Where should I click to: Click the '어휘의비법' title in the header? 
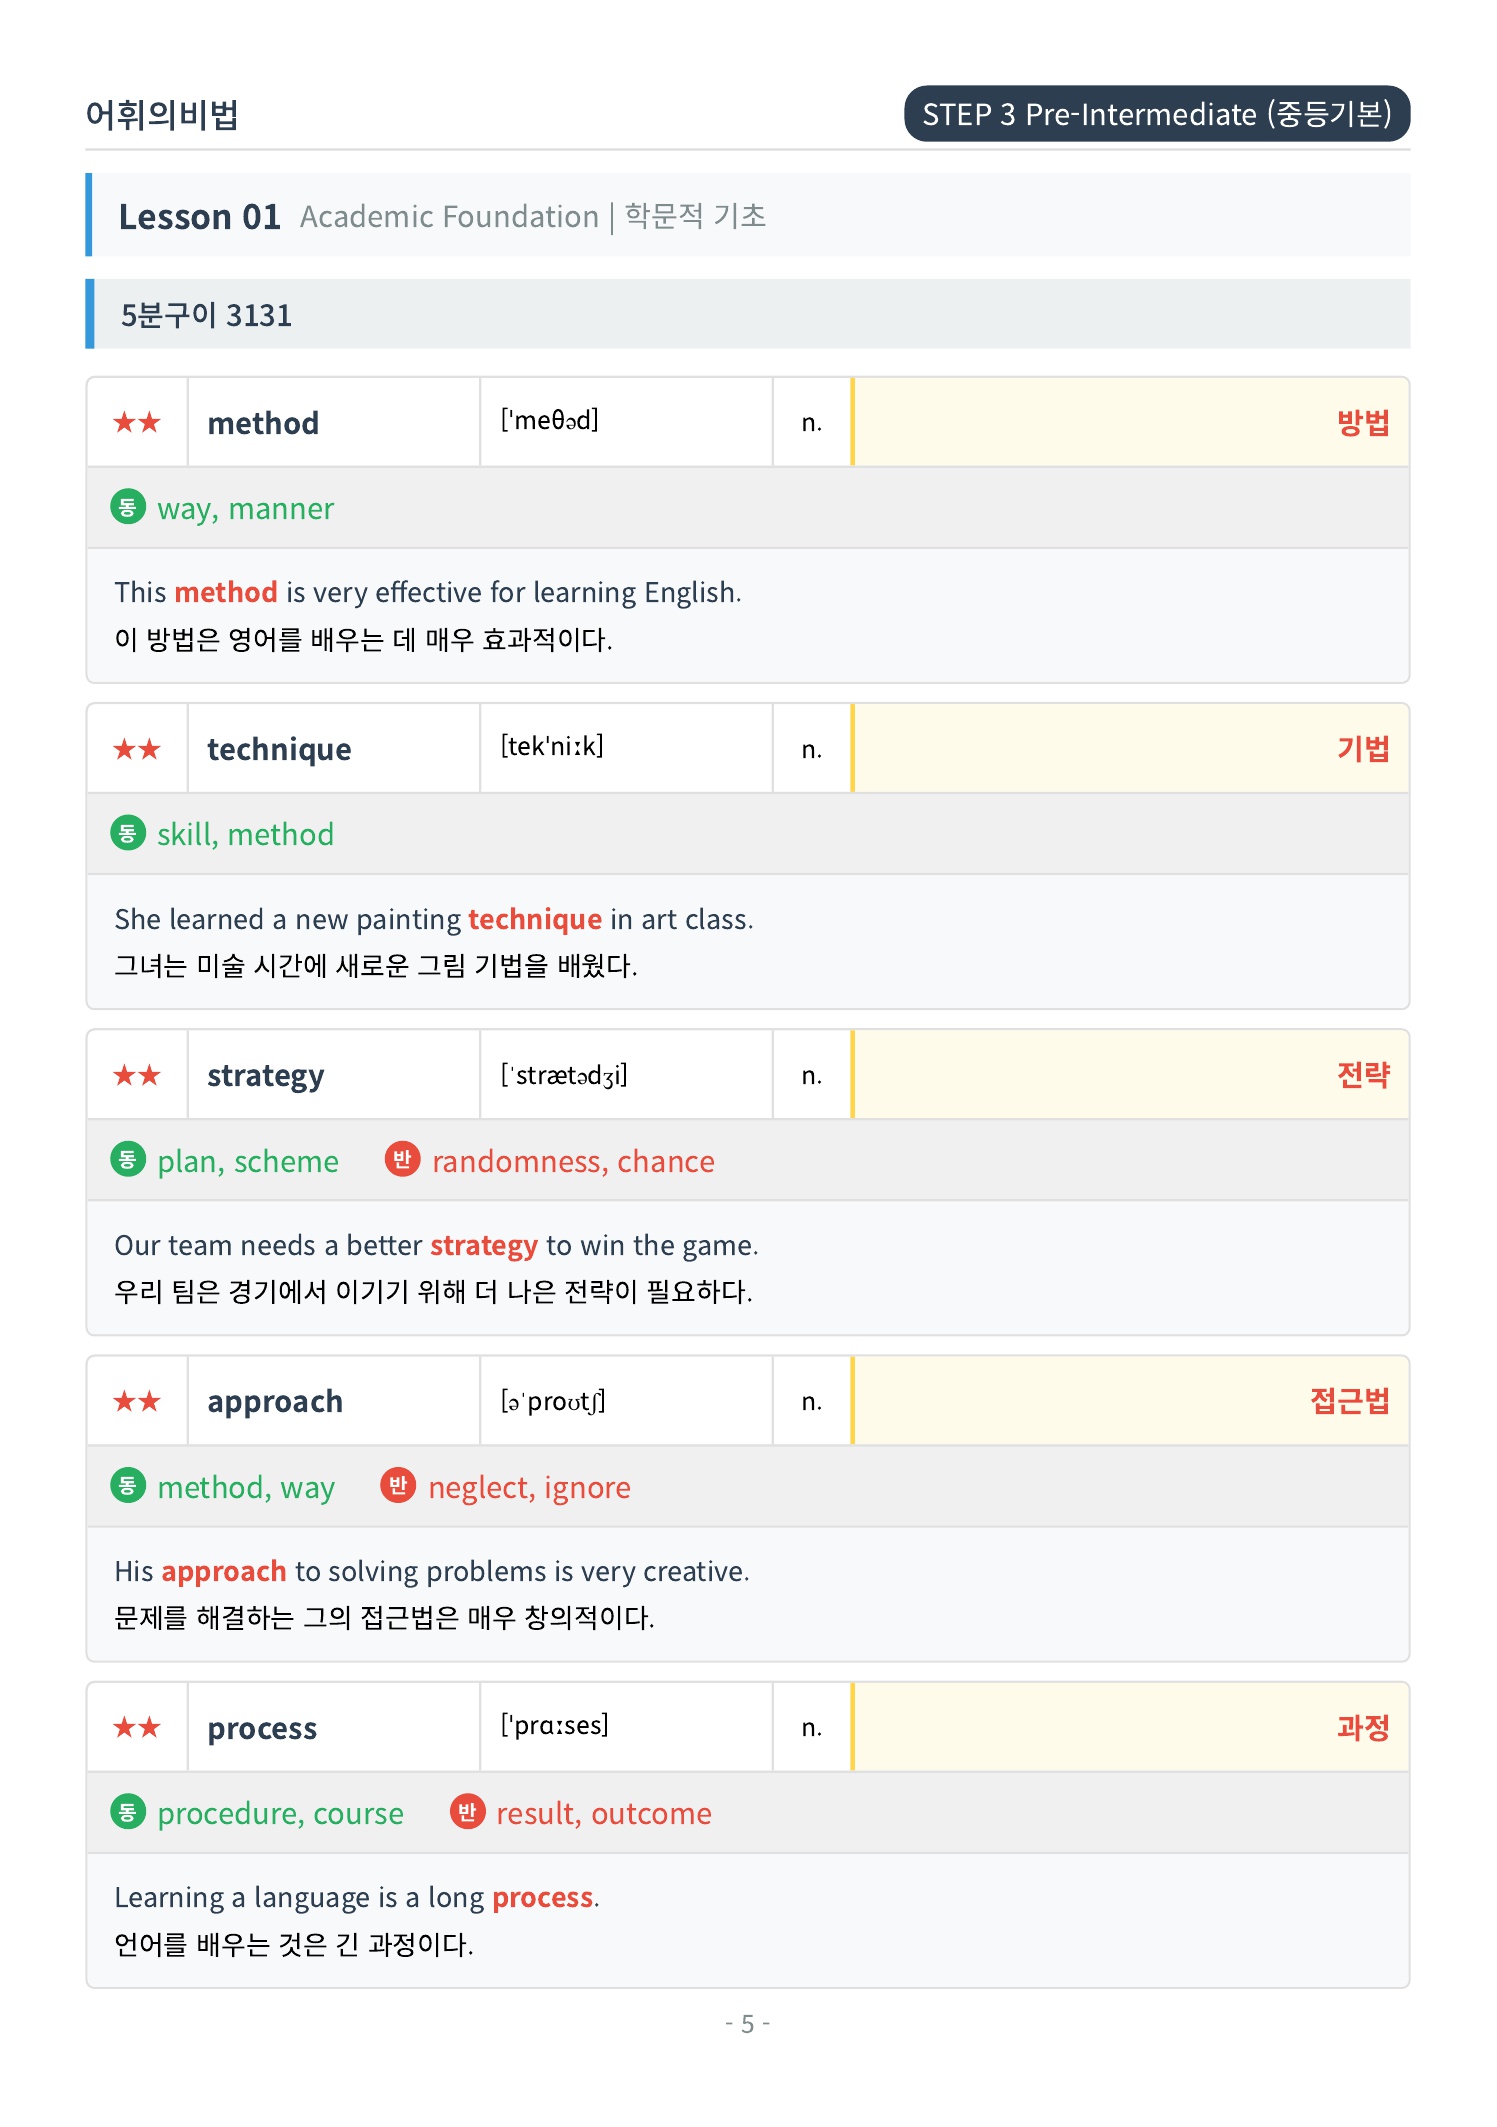[162, 115]
